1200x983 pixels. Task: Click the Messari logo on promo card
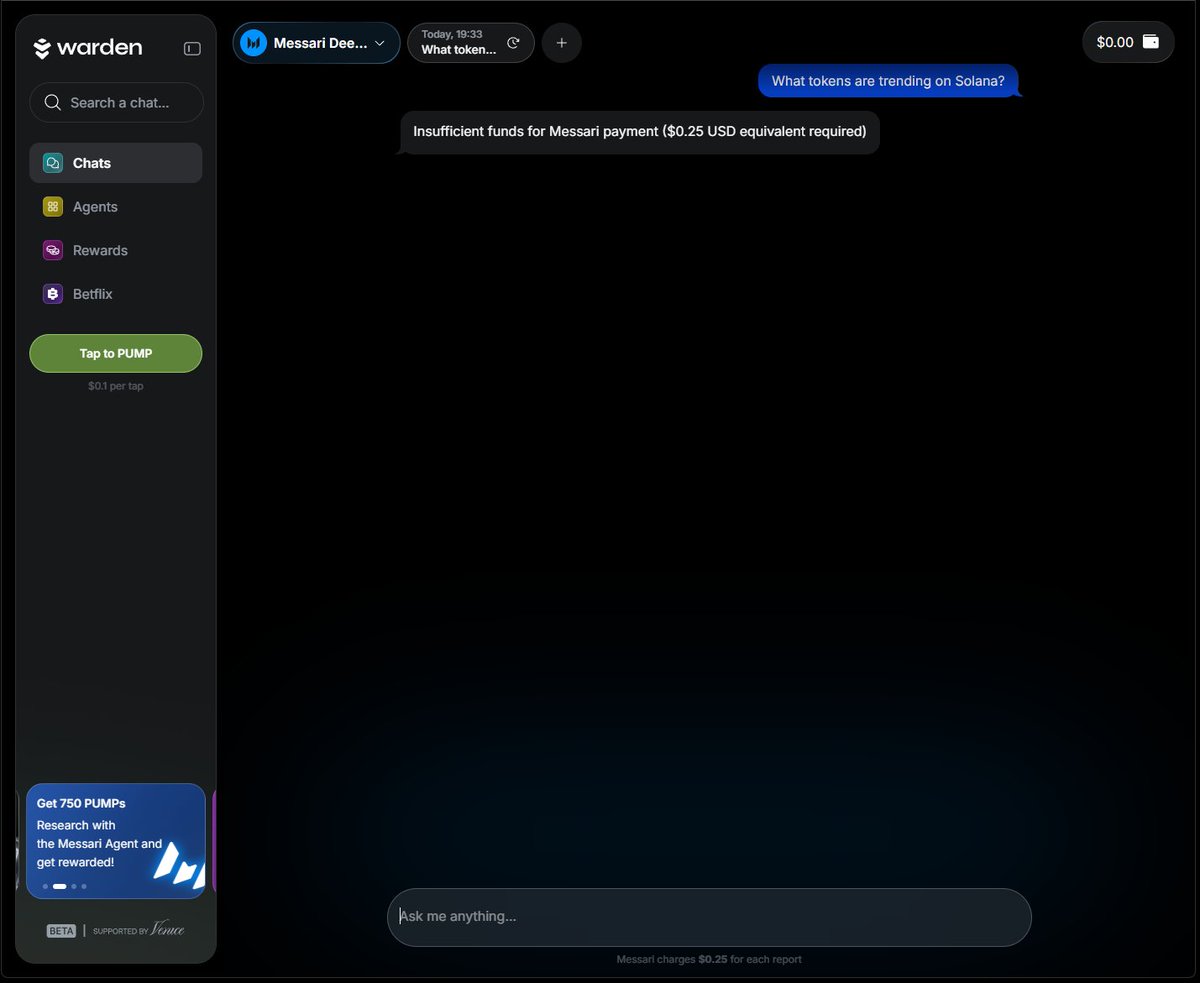click(180, 864)
